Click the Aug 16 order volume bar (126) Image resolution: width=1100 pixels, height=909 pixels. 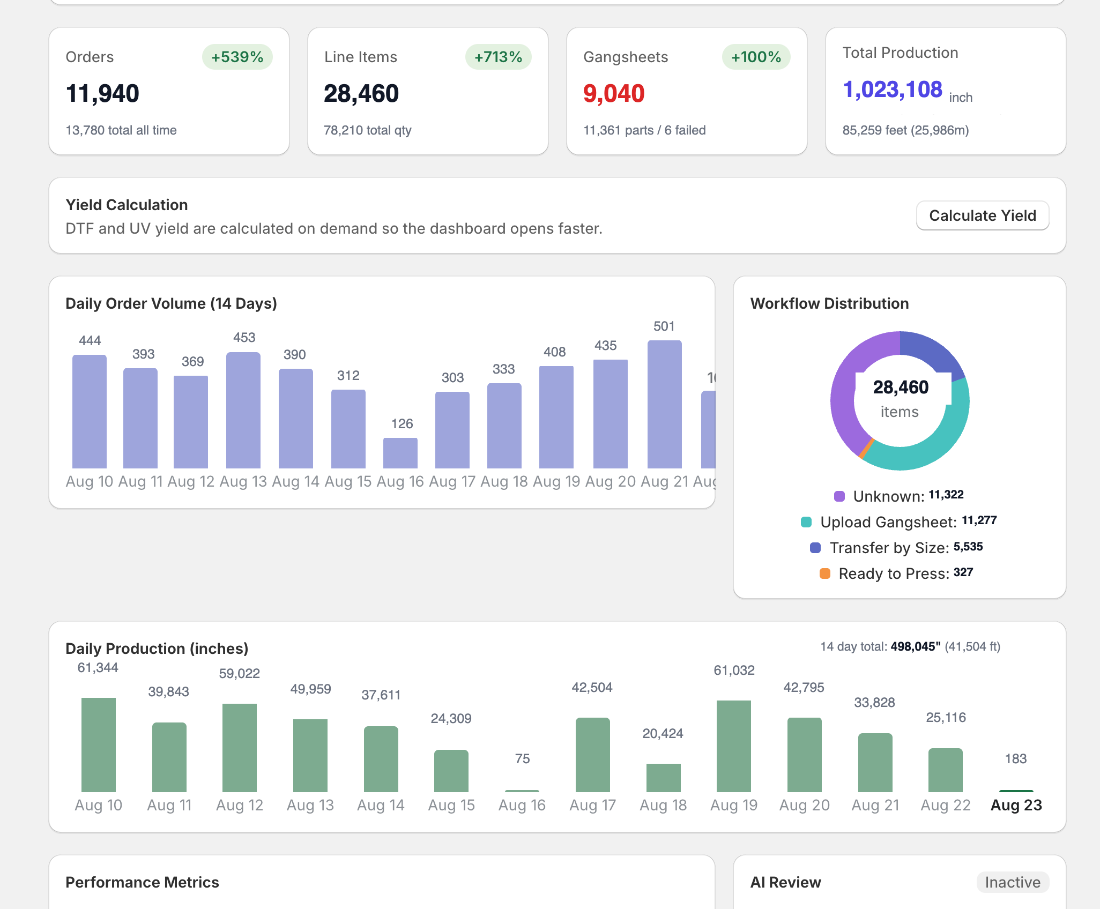click(x=401, y=453)
